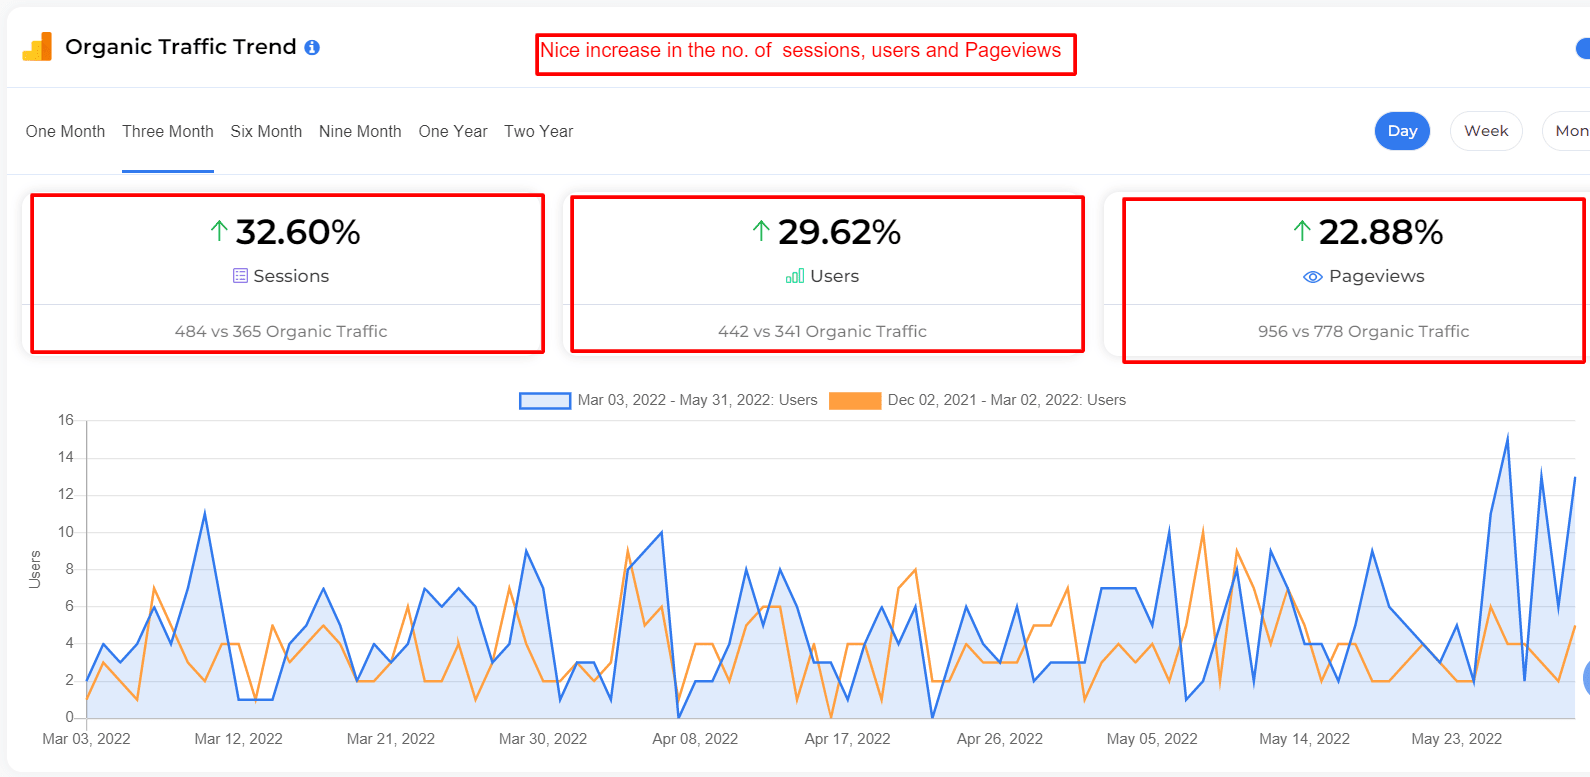This screenshot has width=1590, height=777.
Task: Click the Pageviews eye icon
Action: coord(1313,277)
